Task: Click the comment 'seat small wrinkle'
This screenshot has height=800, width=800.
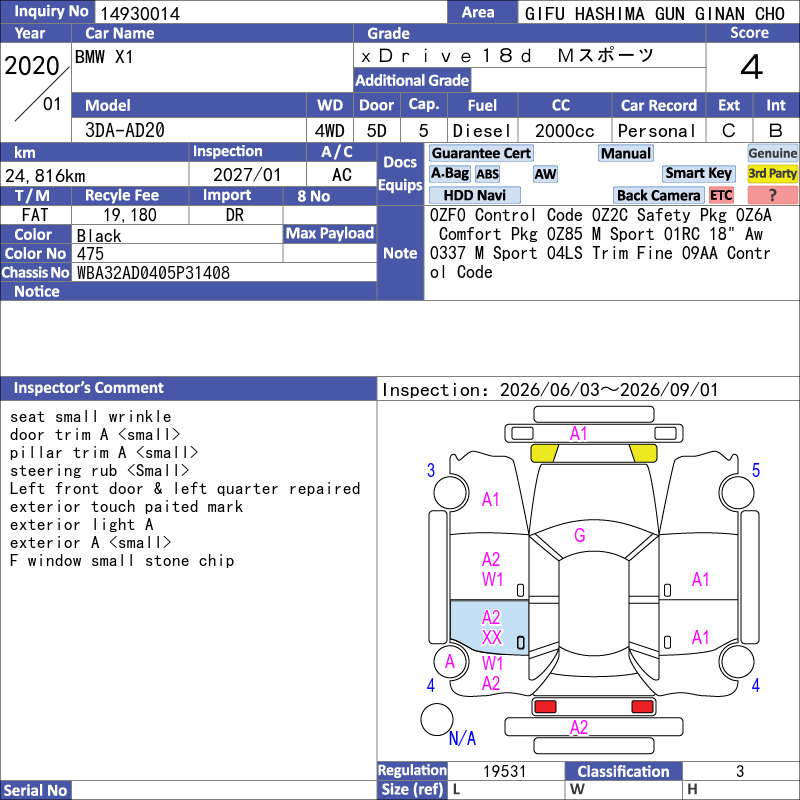Action: (x=91, y=416)
